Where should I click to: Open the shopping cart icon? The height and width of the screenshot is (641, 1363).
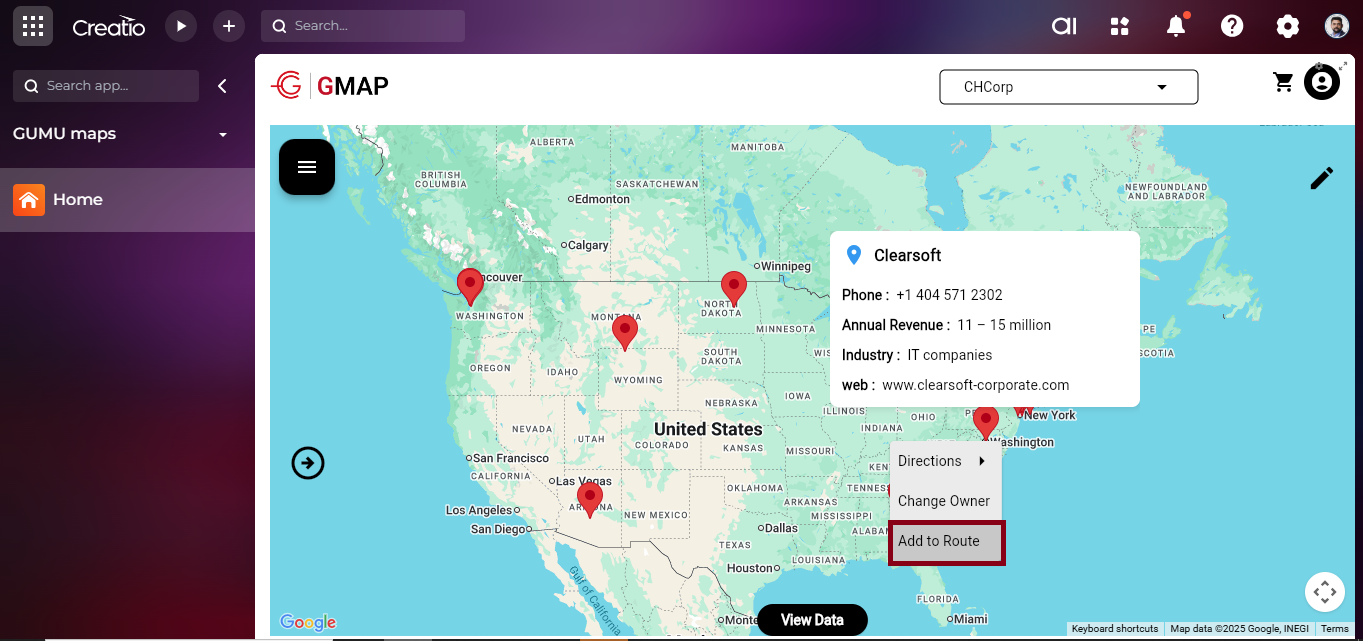point(1283,83)
